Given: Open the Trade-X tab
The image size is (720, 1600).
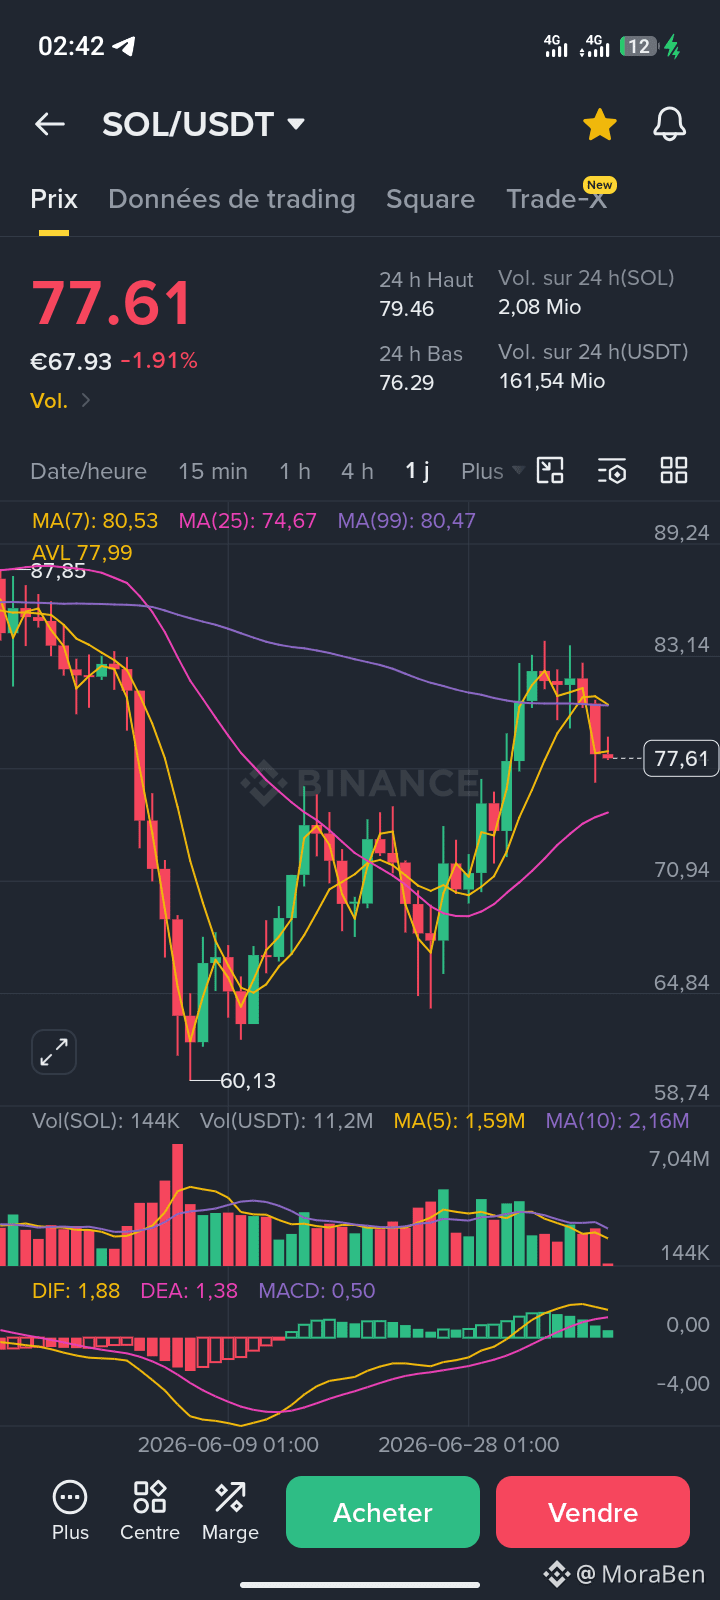Looking at the screenshot, I should (556, 199).
